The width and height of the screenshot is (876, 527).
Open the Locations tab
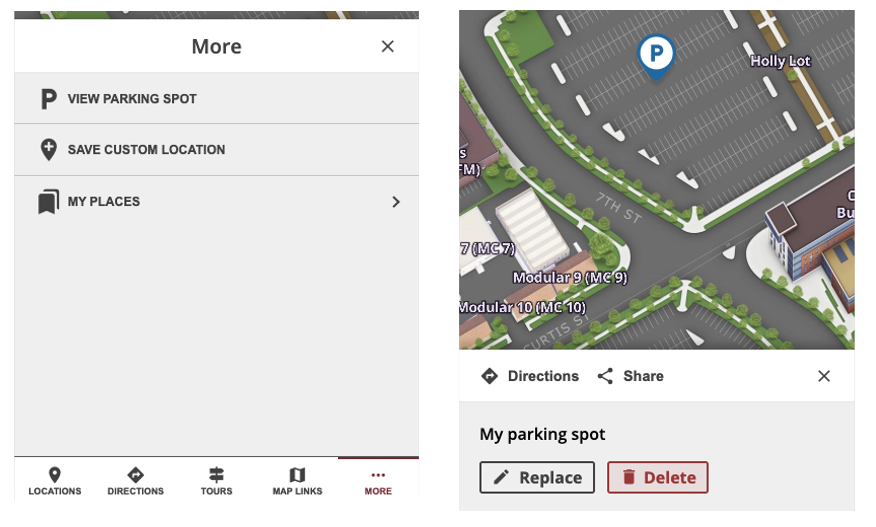55,481
